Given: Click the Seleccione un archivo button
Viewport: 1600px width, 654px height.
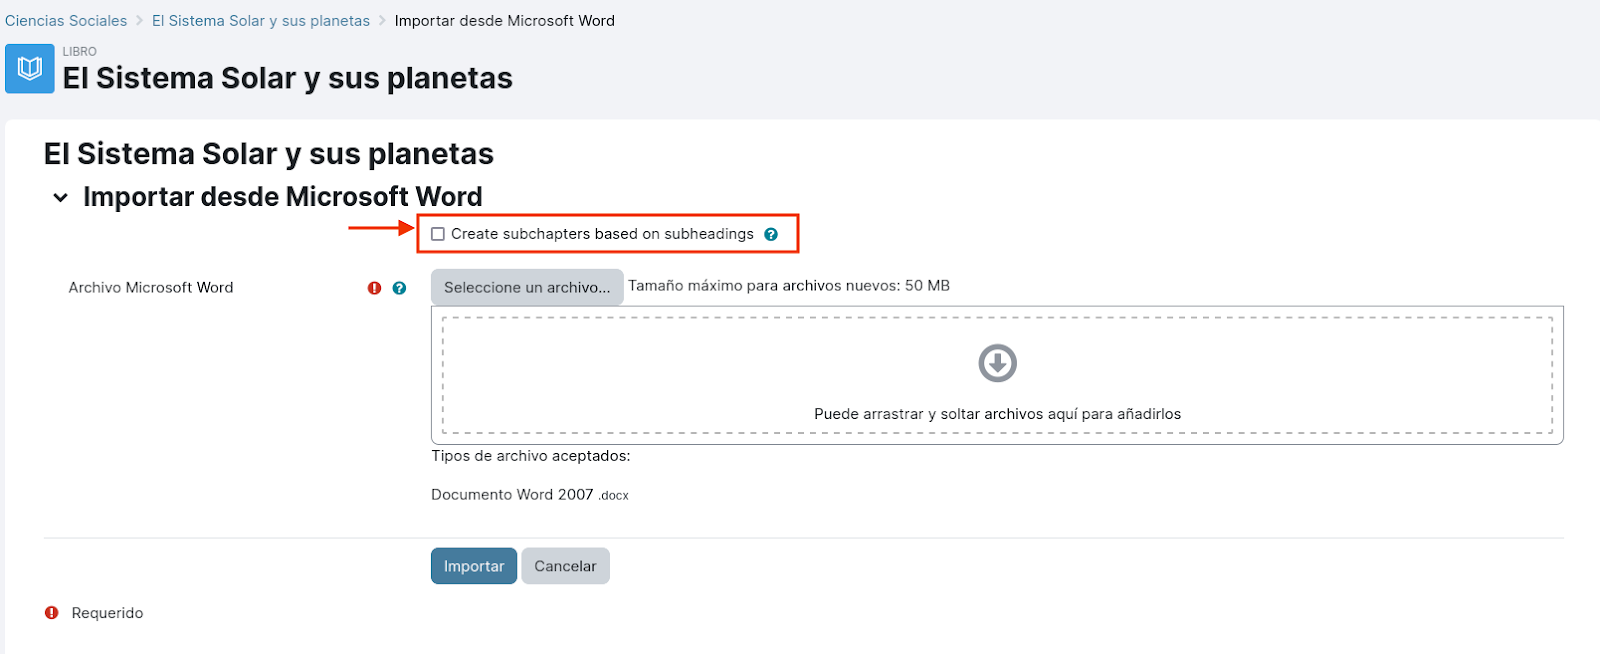Looking at the screenshot, I should tap(527, 287).
